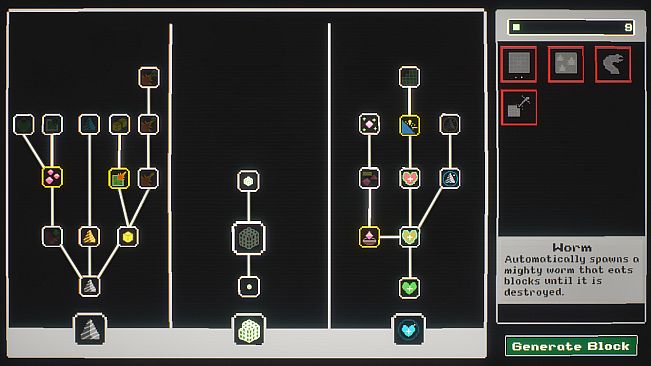This screenshot has height=366, width=651.
Task: Select the Worm ability slot
Action: tap(613, 64)
